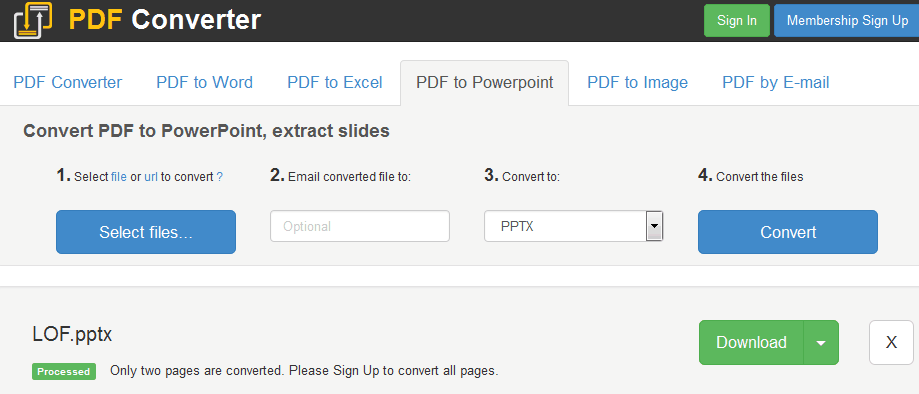Go to the PDF to Image tab
Screen dimensions: 919x394
click(637, 83)
